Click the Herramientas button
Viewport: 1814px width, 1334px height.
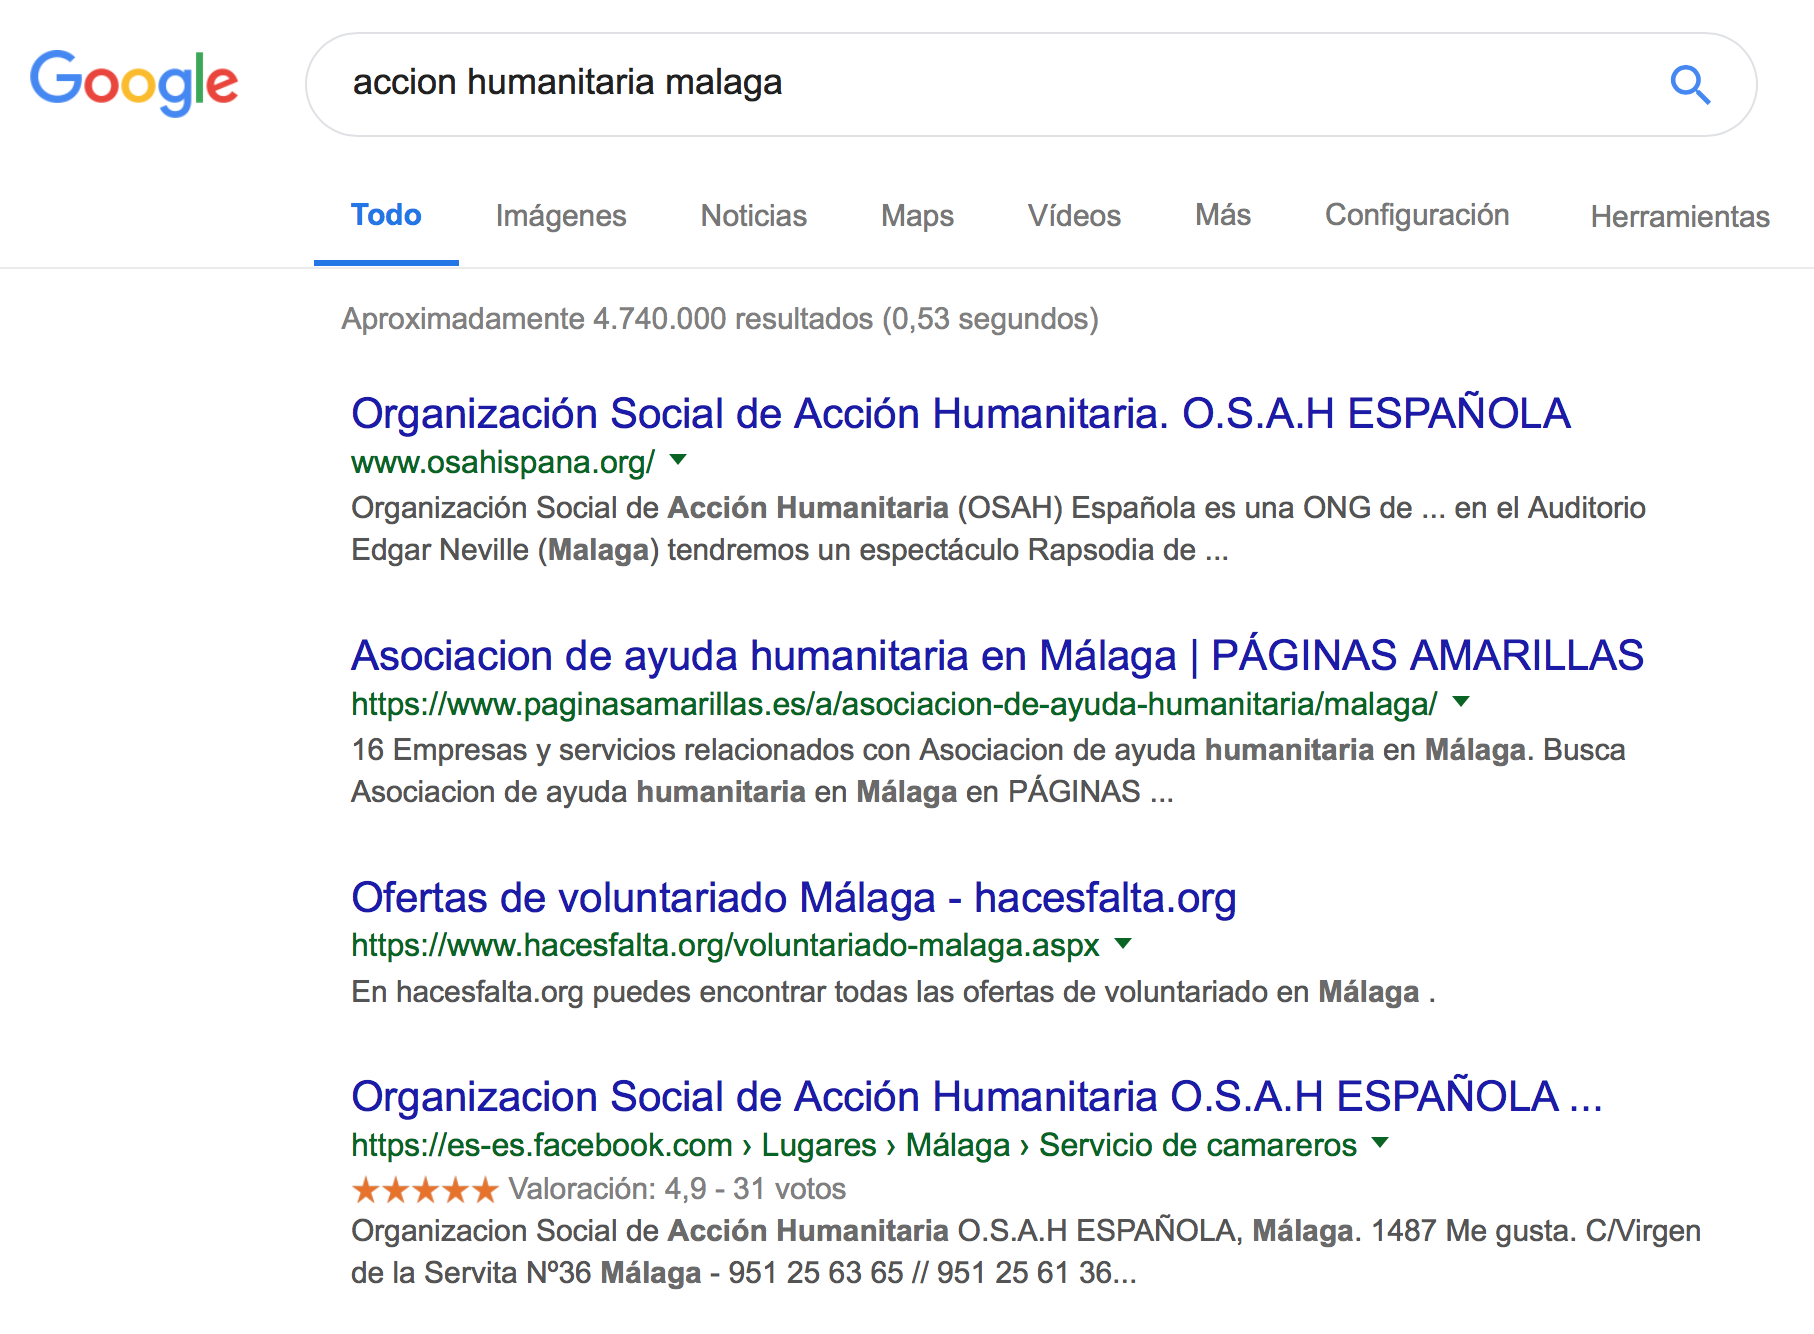[x=1680, y=217]
